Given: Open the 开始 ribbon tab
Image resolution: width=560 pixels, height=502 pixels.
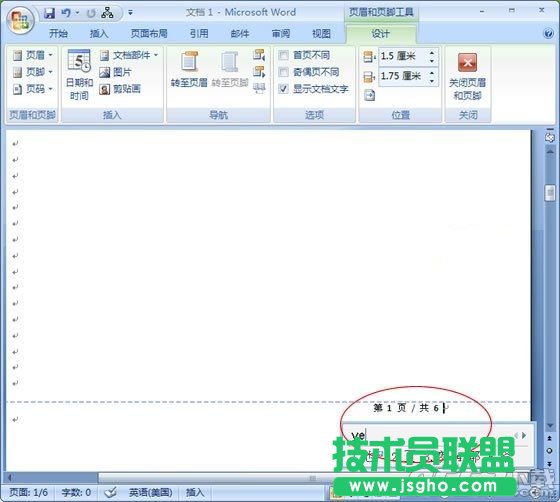Looking at the screenshot, I should coord(58,34).
